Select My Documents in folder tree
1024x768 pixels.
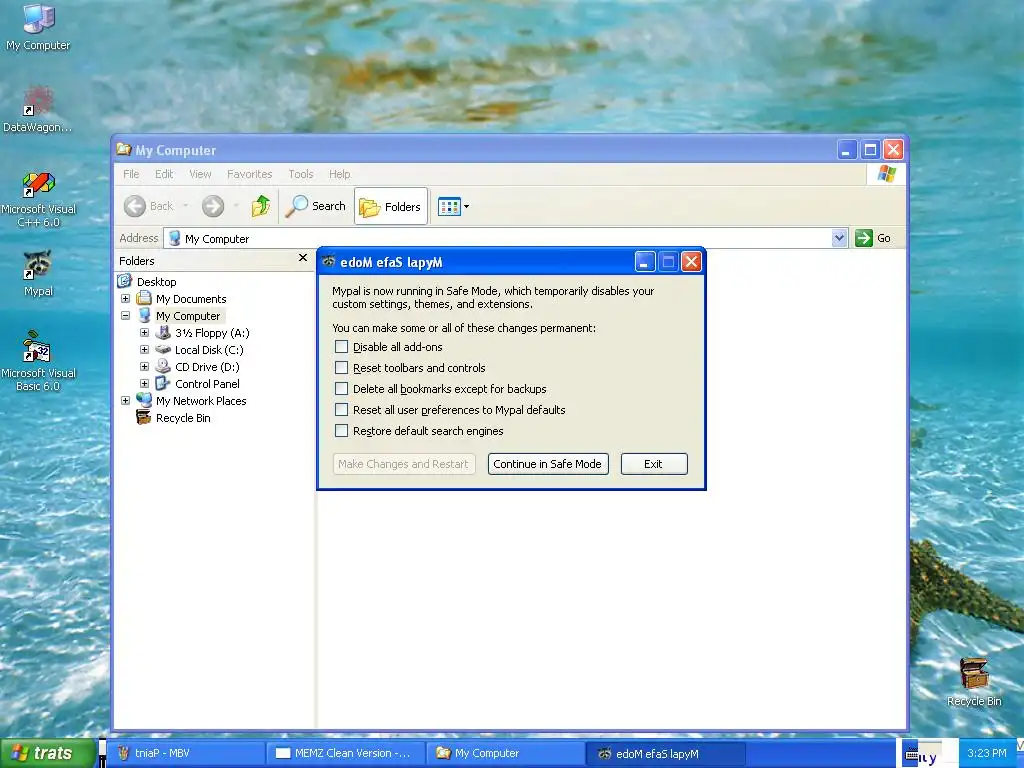191,298
